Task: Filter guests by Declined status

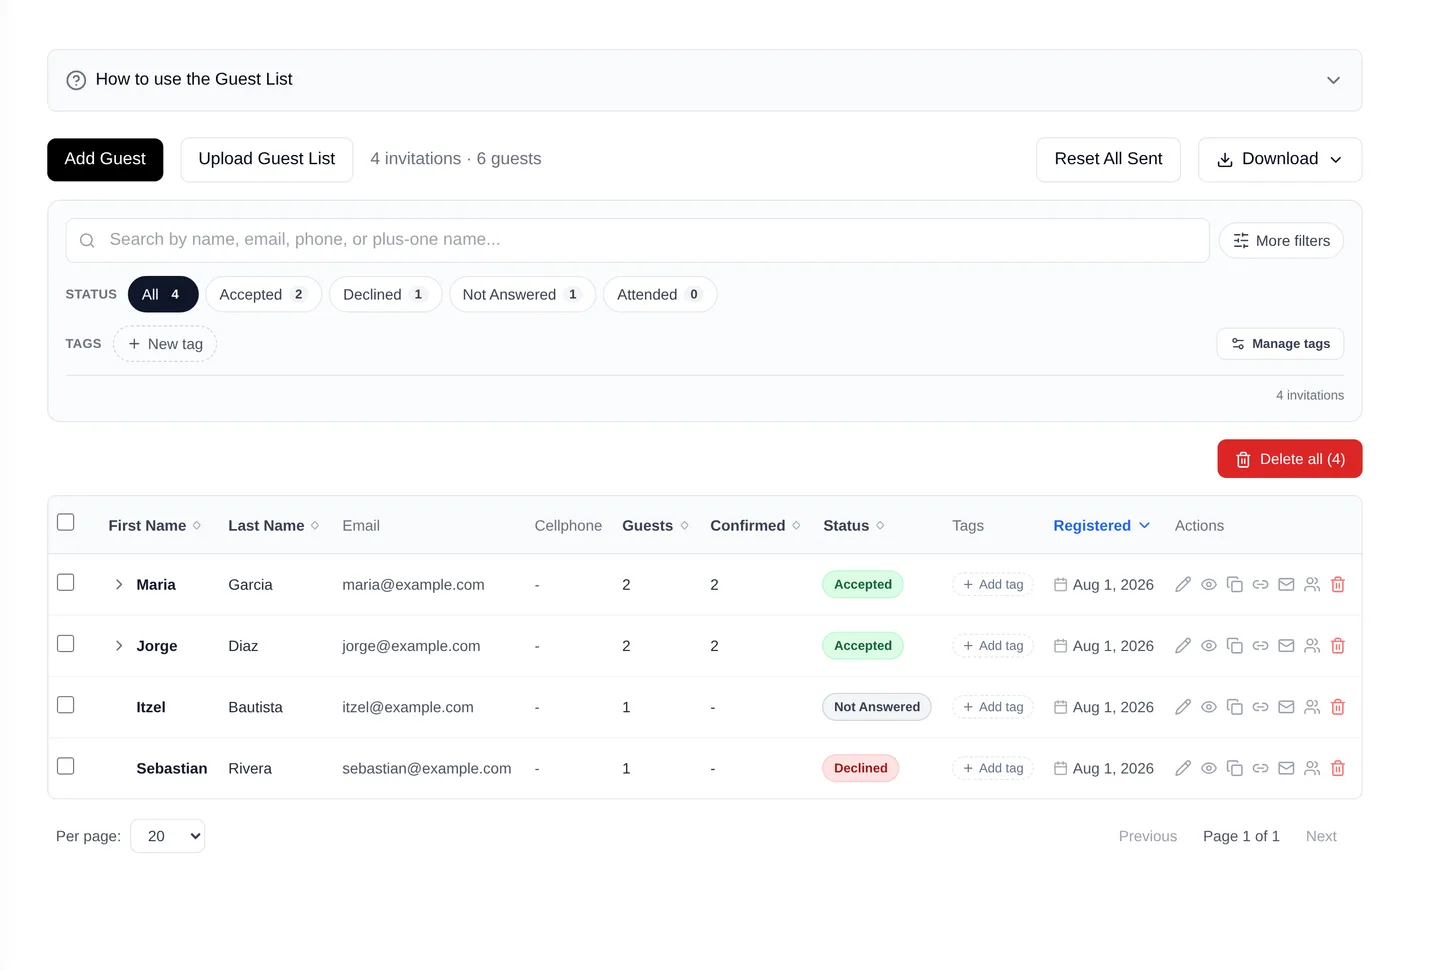Action: click(x=385, y=295)
